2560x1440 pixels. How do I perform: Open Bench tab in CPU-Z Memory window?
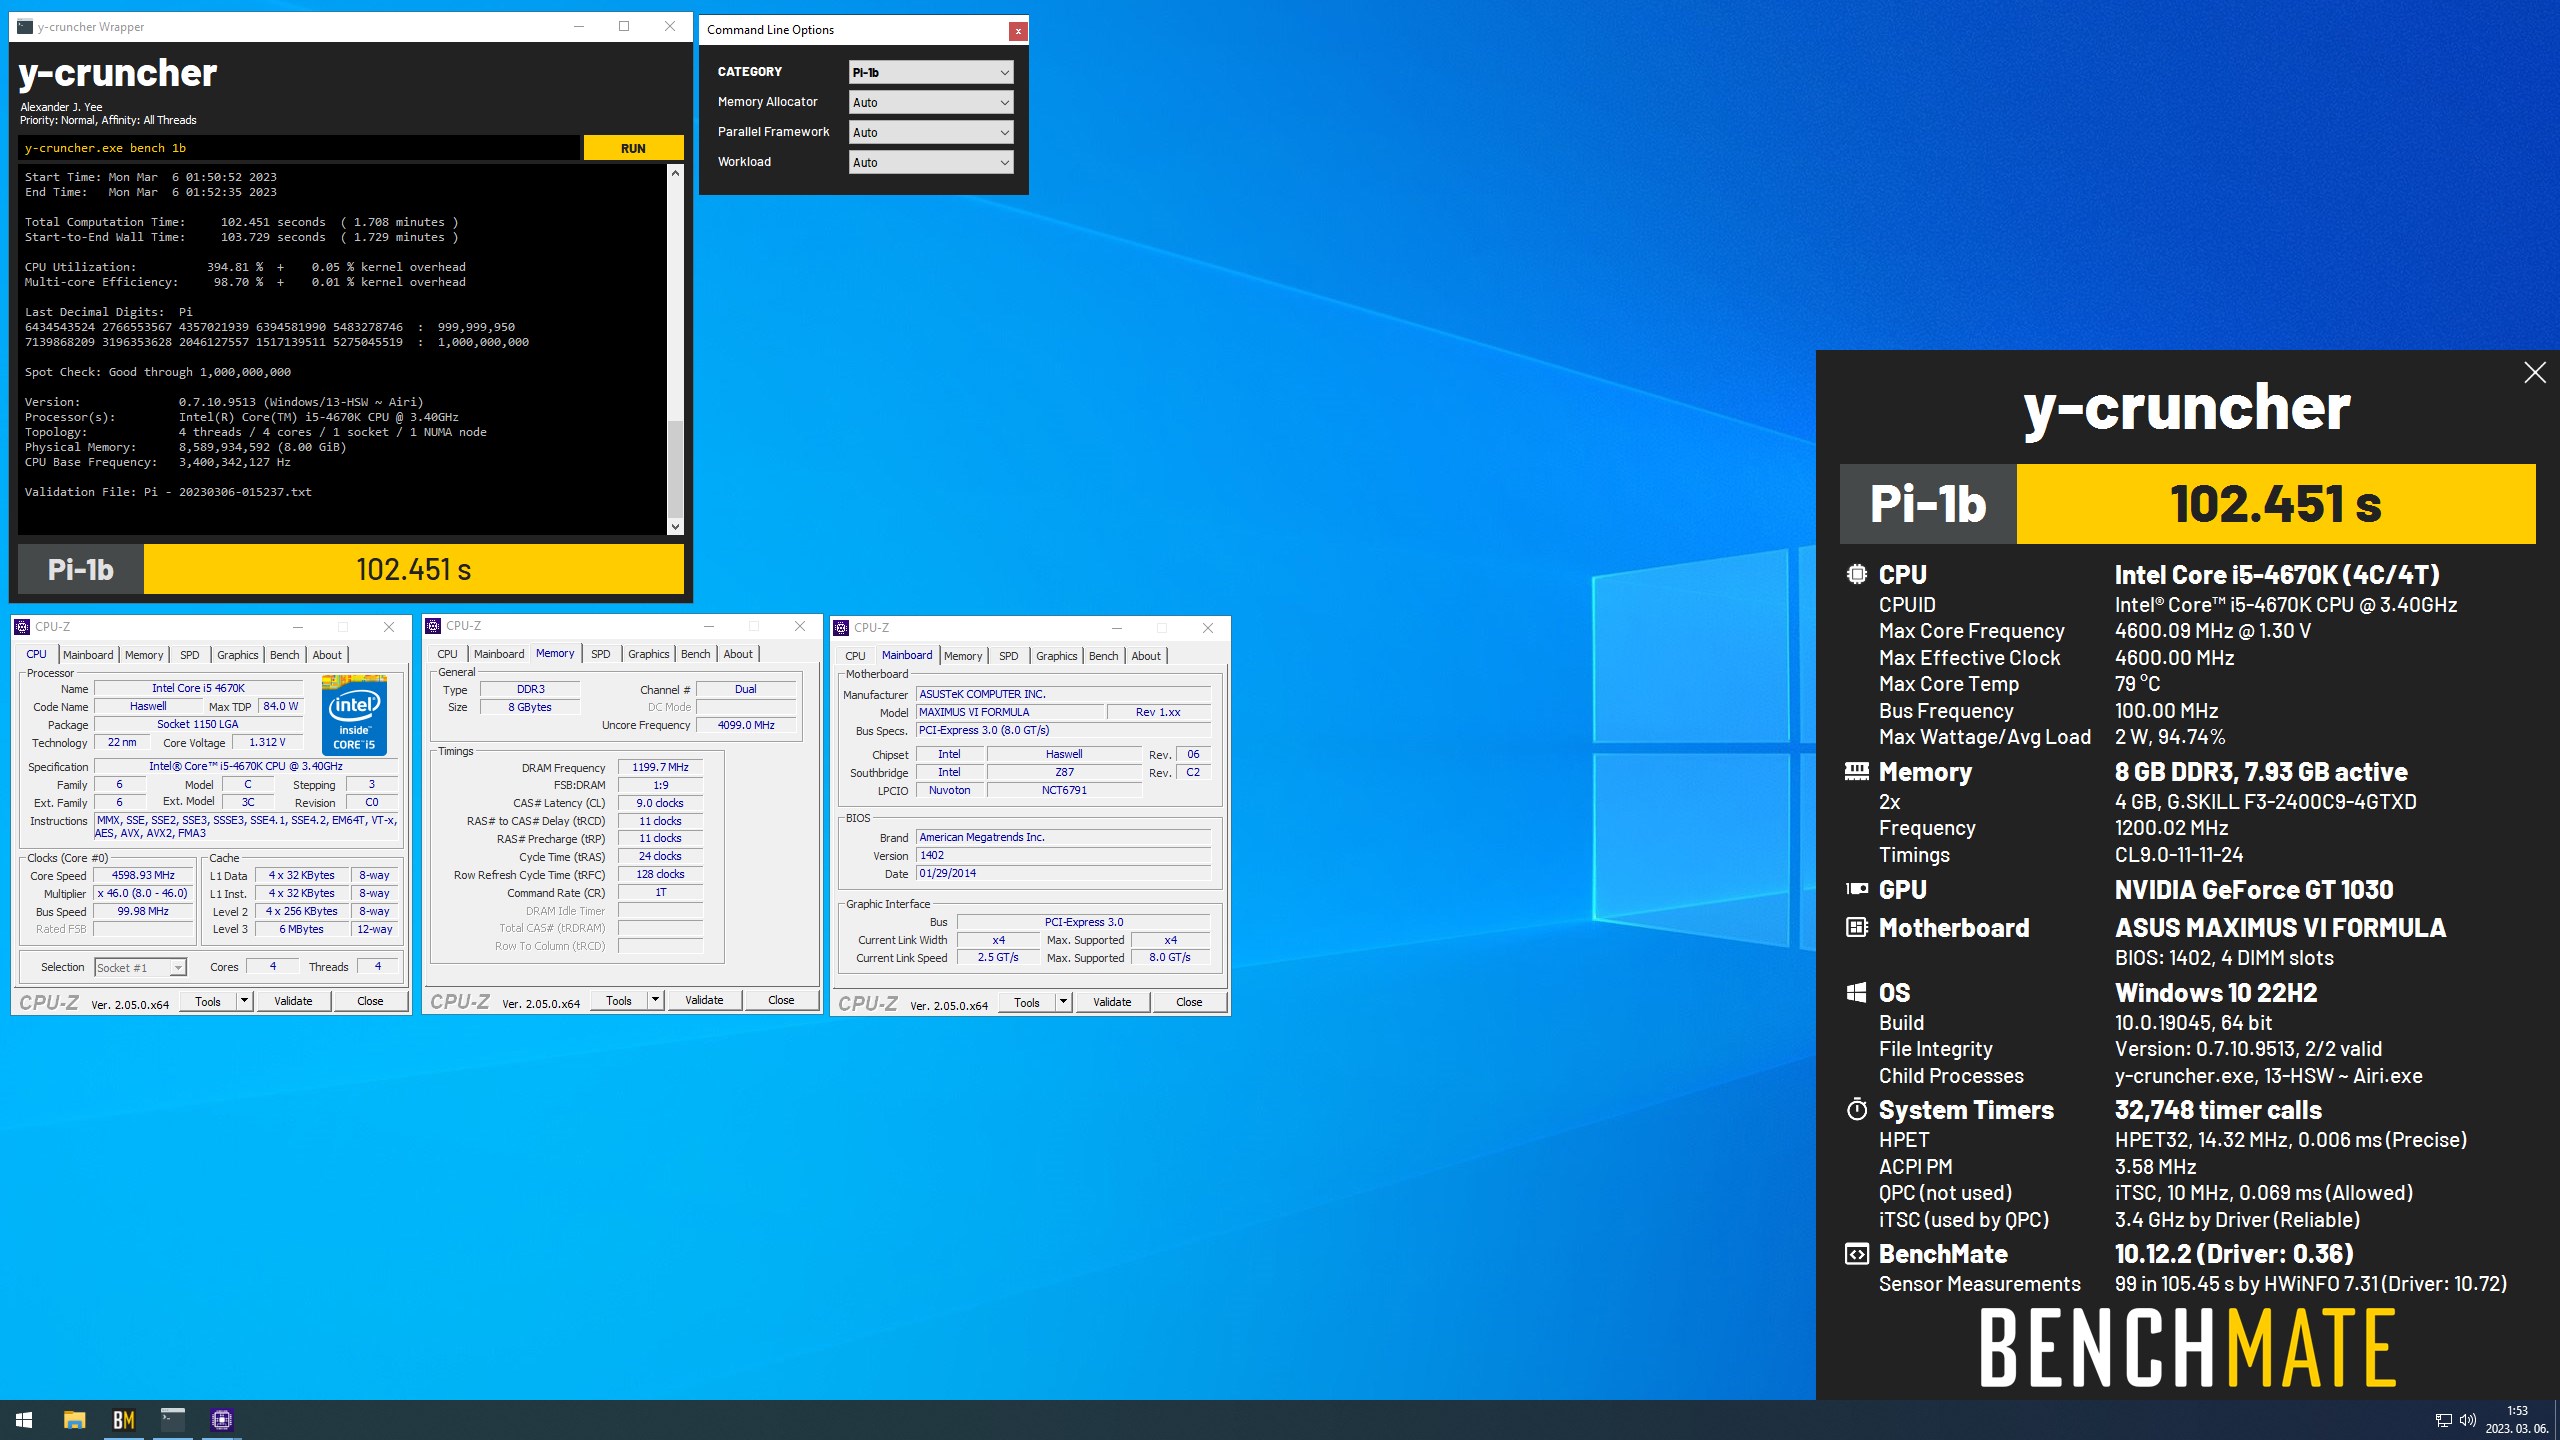[x=696, y=654]
